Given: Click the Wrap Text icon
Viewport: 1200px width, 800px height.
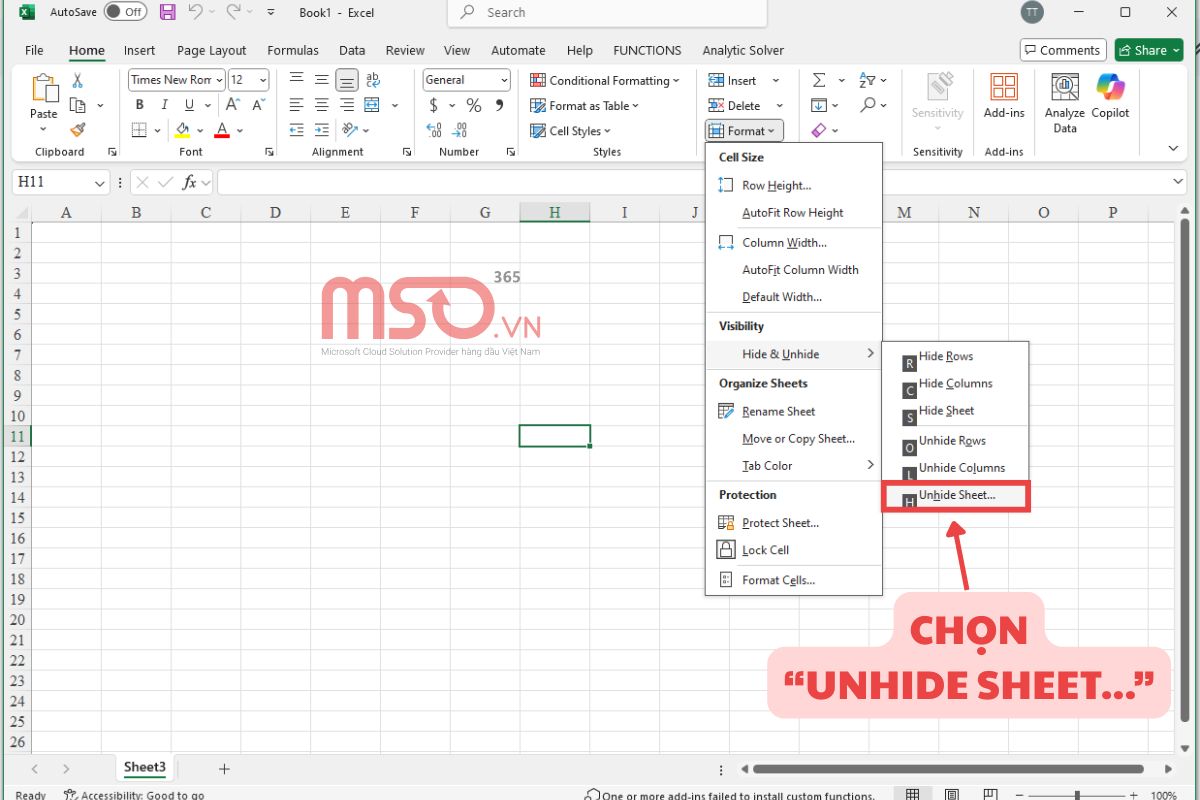Looking at the screenshot, I should coord(373,80).
